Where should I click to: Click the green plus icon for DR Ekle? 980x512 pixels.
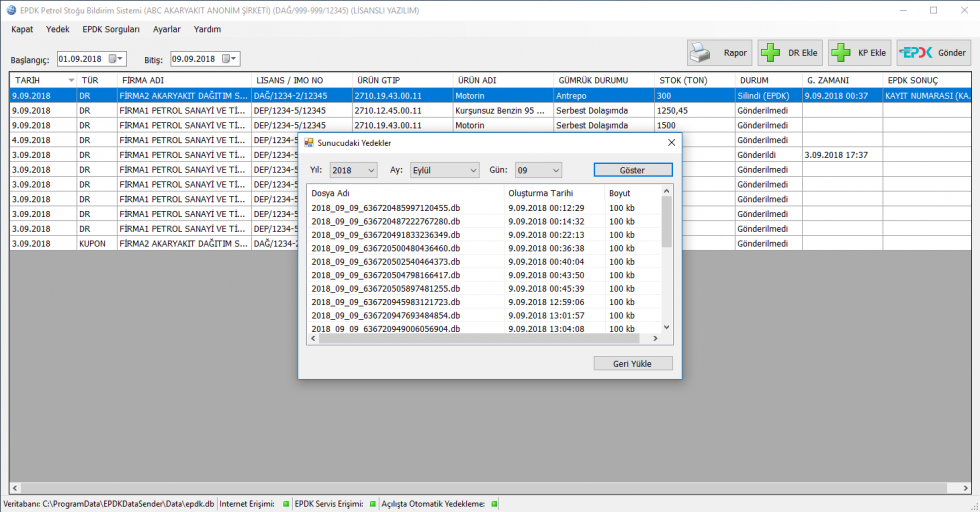pos(771,53)
